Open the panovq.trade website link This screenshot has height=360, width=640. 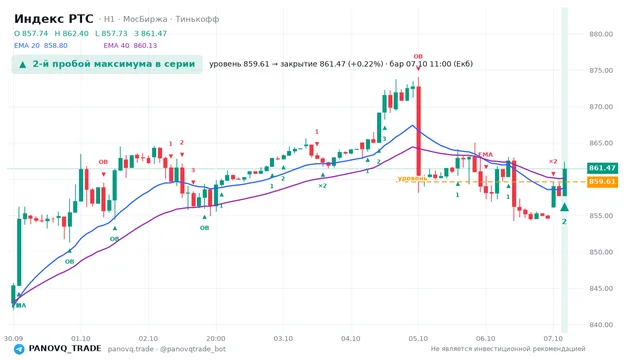[131, 349]
